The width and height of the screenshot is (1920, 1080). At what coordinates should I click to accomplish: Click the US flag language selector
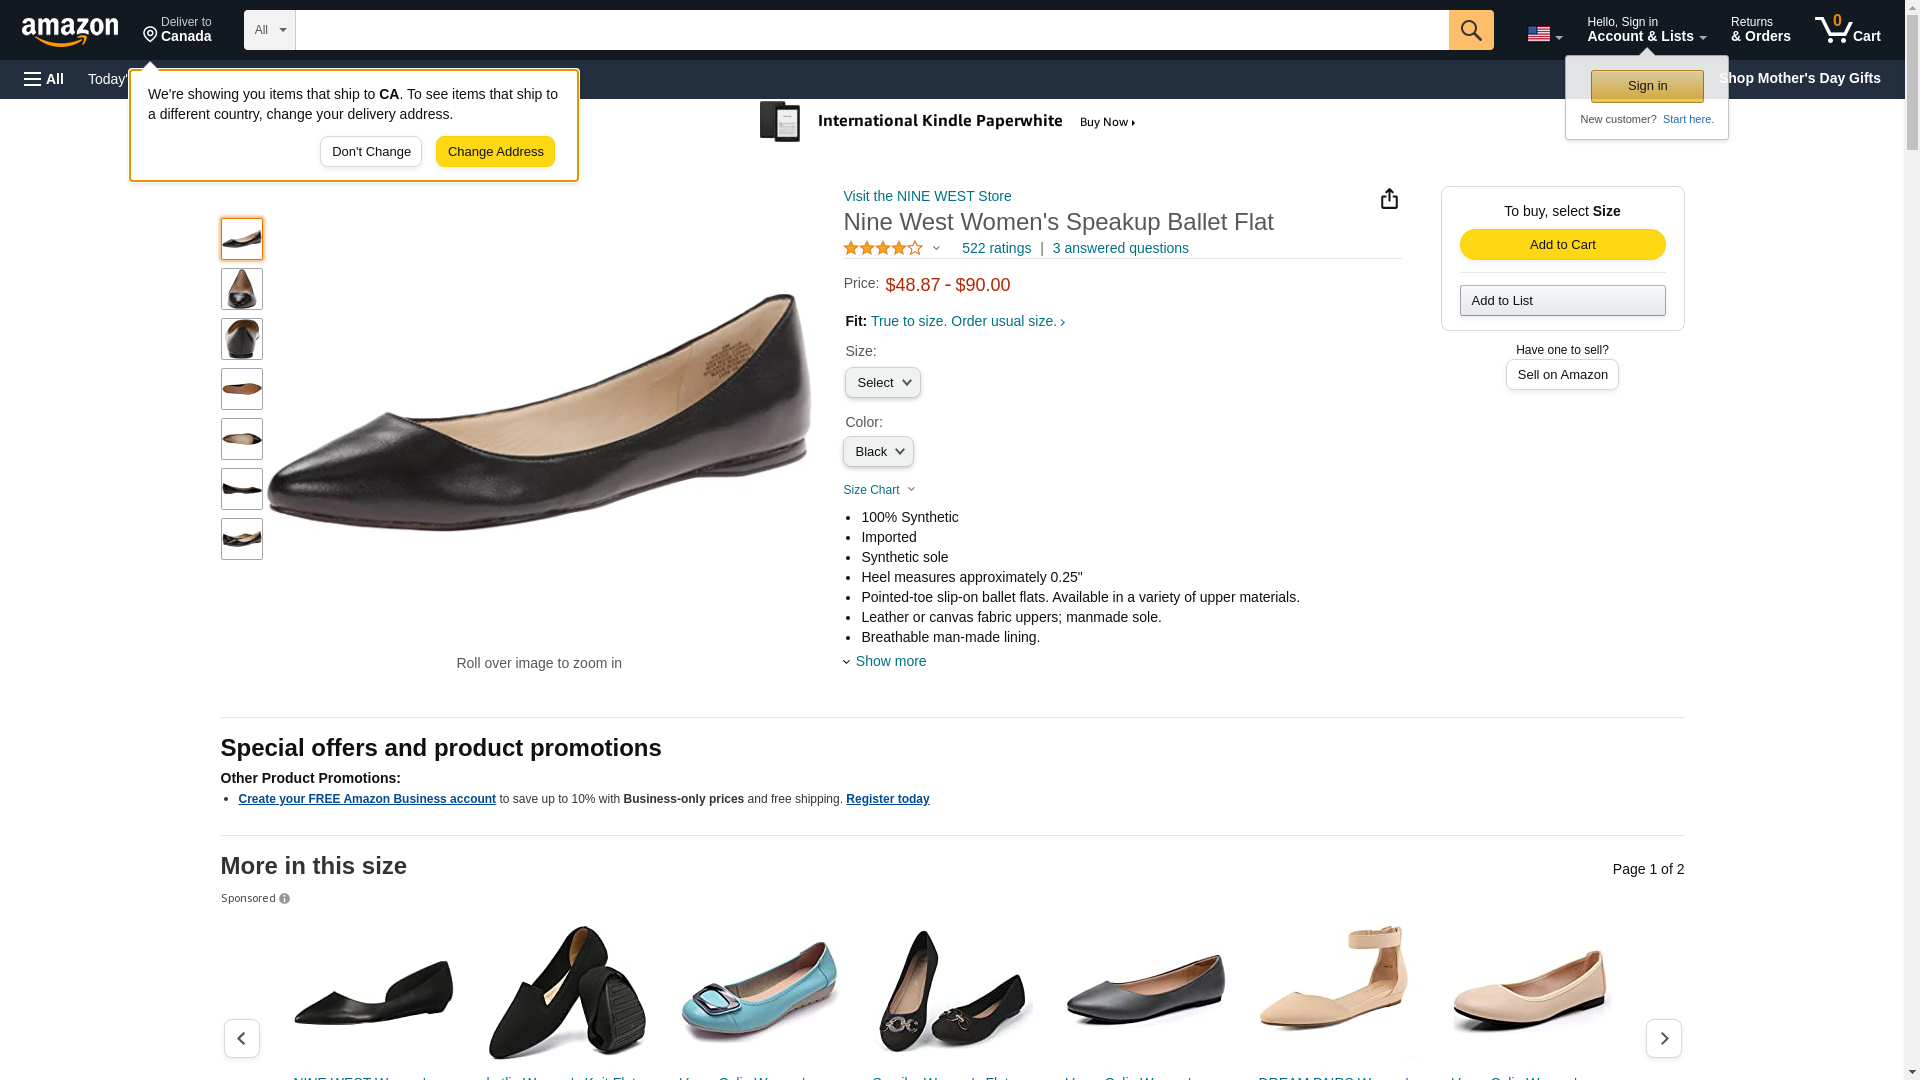click(1544, 34)
